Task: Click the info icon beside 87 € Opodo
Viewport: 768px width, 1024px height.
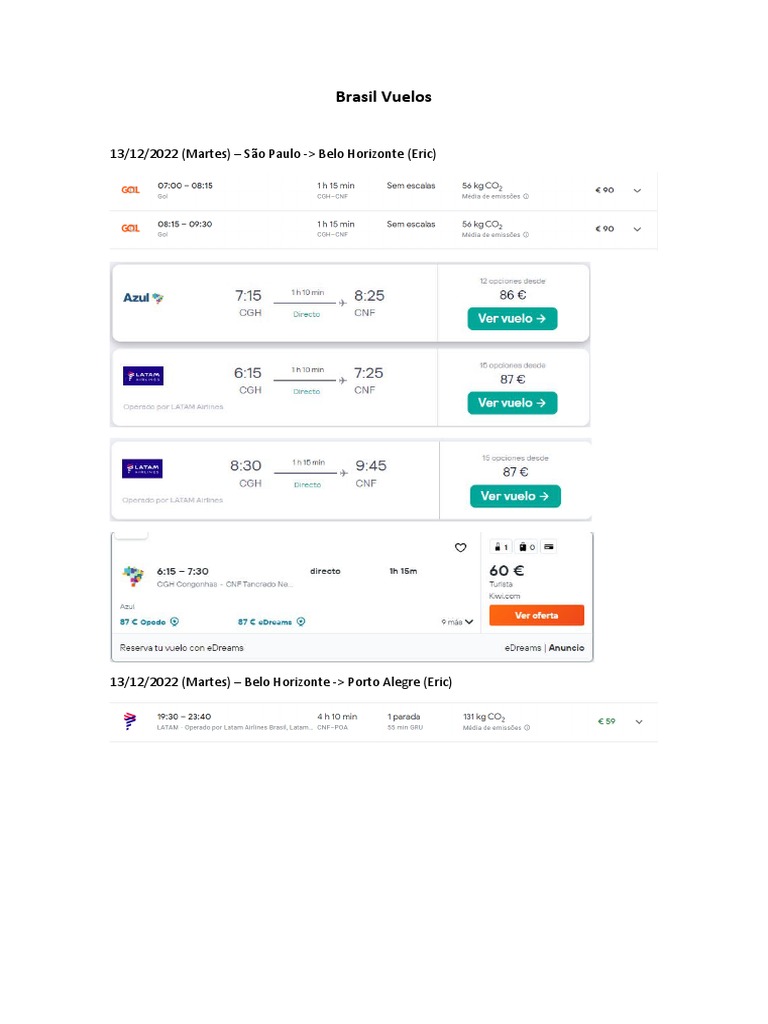Action: coord(175,621)
